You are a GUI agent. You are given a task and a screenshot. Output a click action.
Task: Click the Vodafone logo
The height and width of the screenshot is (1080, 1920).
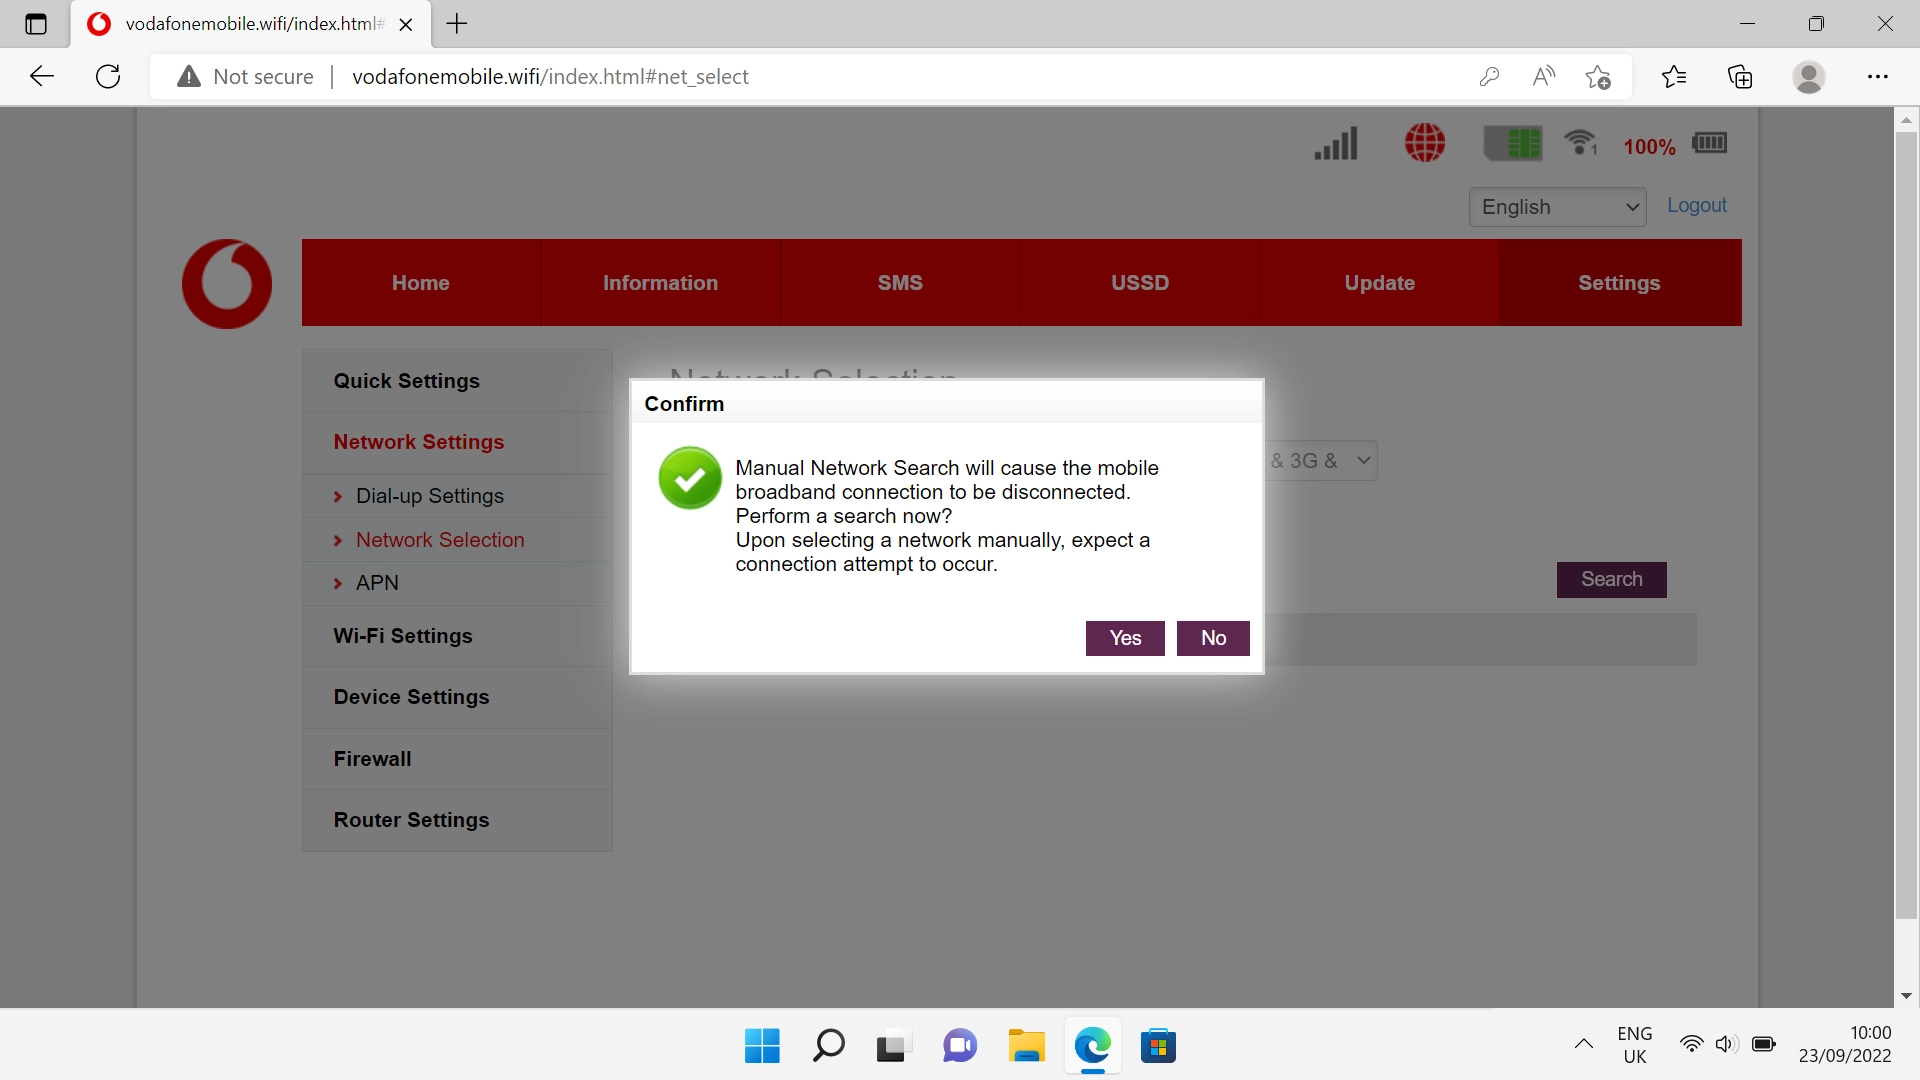[x=227, y=284]
